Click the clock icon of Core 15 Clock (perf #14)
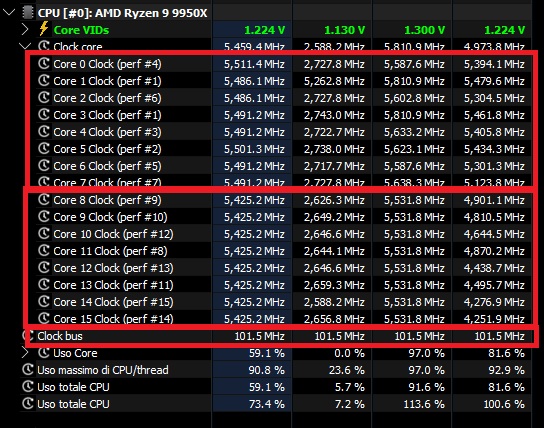This screenshot has height=428, width=544. [44, 318]
